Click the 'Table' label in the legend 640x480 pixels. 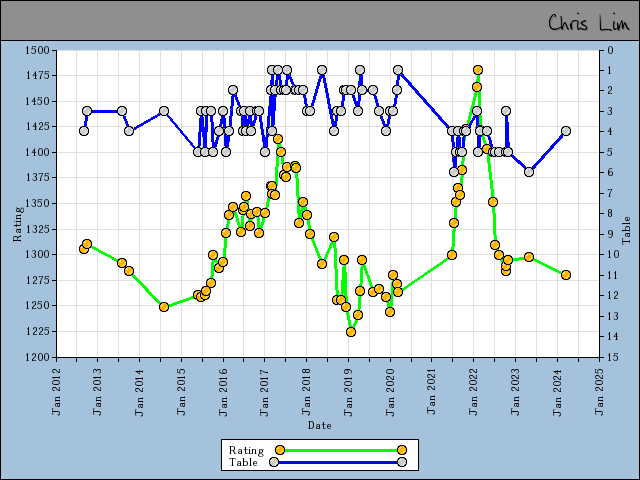243,462
